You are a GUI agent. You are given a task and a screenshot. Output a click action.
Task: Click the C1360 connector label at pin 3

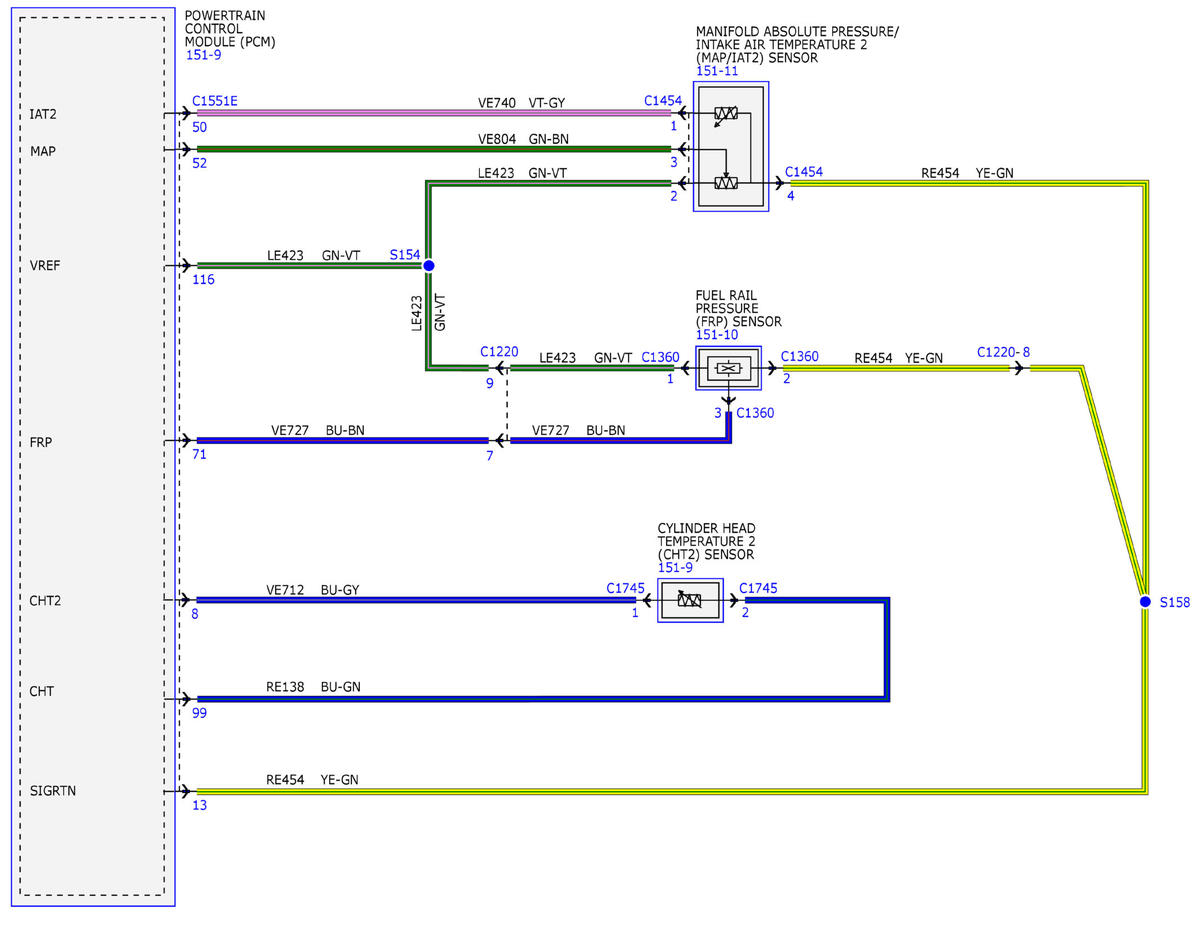756,413
